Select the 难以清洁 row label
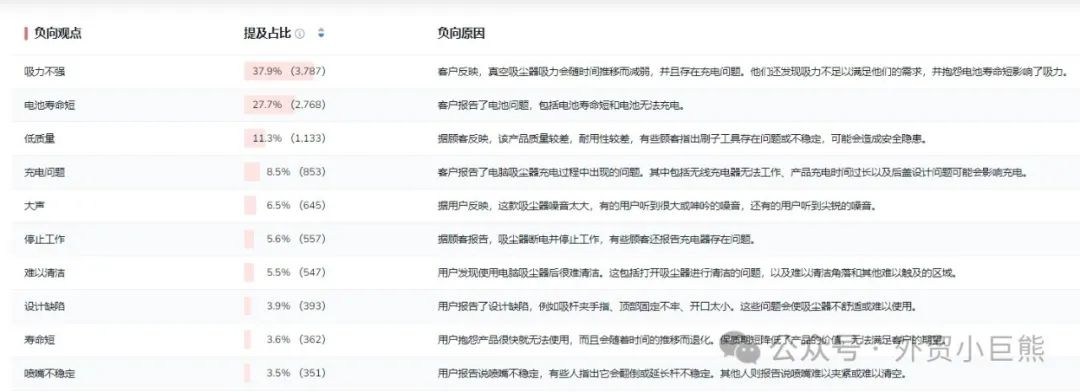This screenshot has height=392, width=1080. (45, 272)
